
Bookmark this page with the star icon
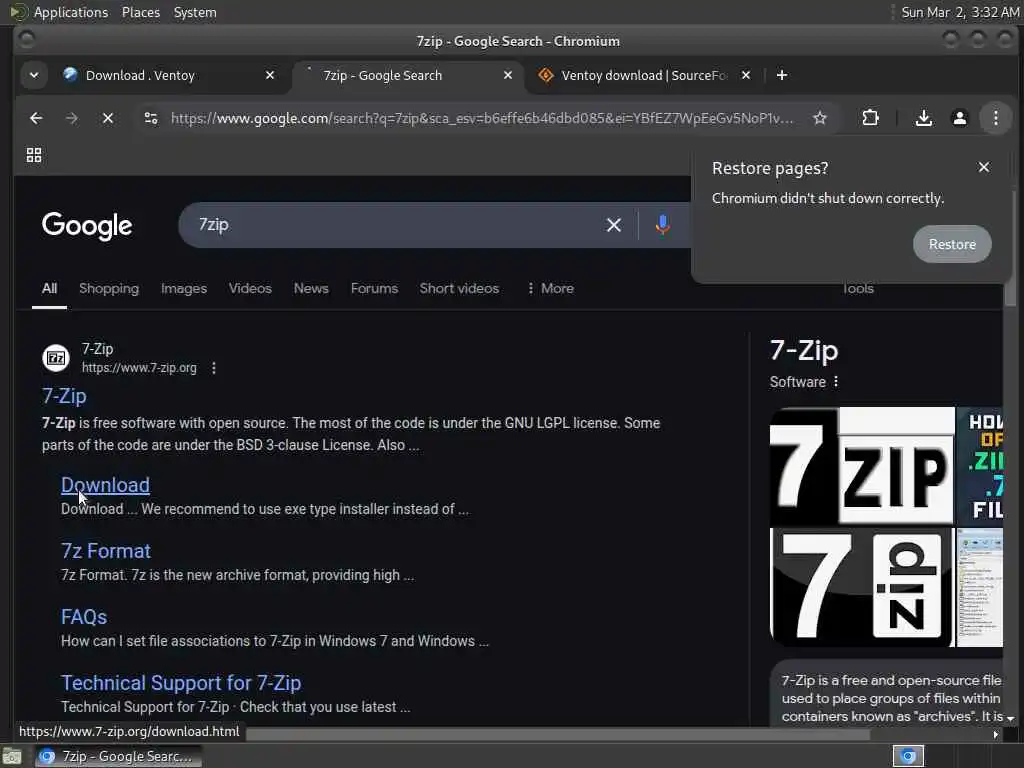pos(820,118)
